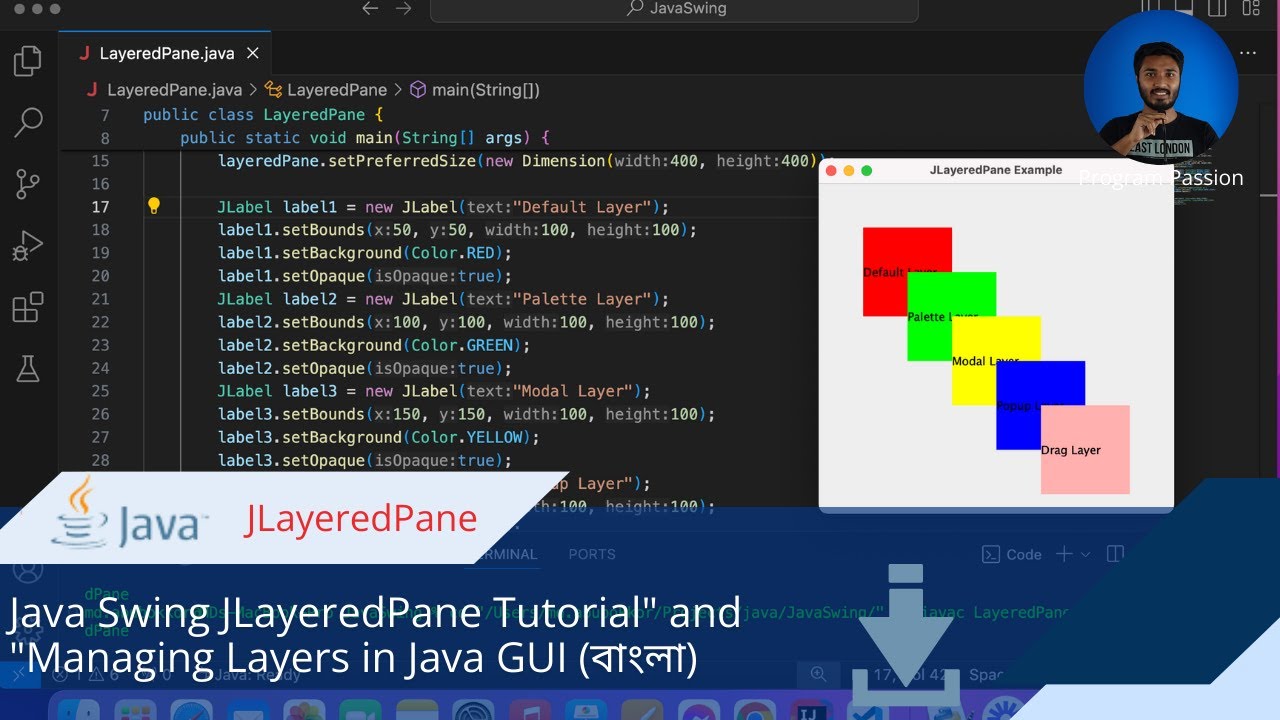
Task: Click the blue Popup layer square
Action: [1040, 405]
